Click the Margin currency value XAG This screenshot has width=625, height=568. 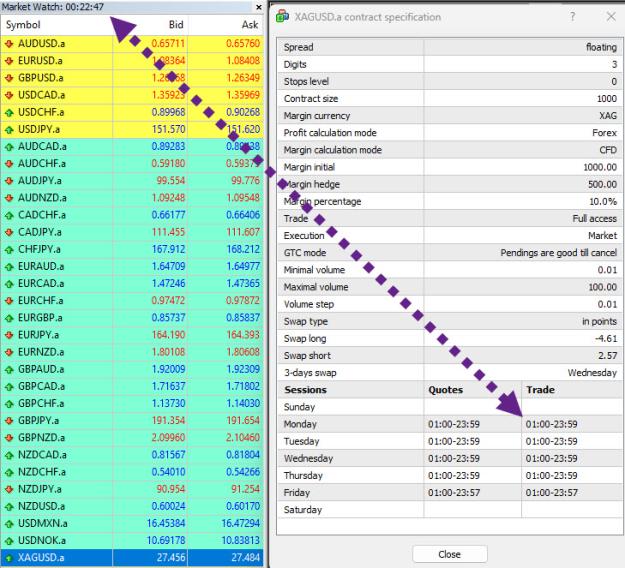point(608,116)
